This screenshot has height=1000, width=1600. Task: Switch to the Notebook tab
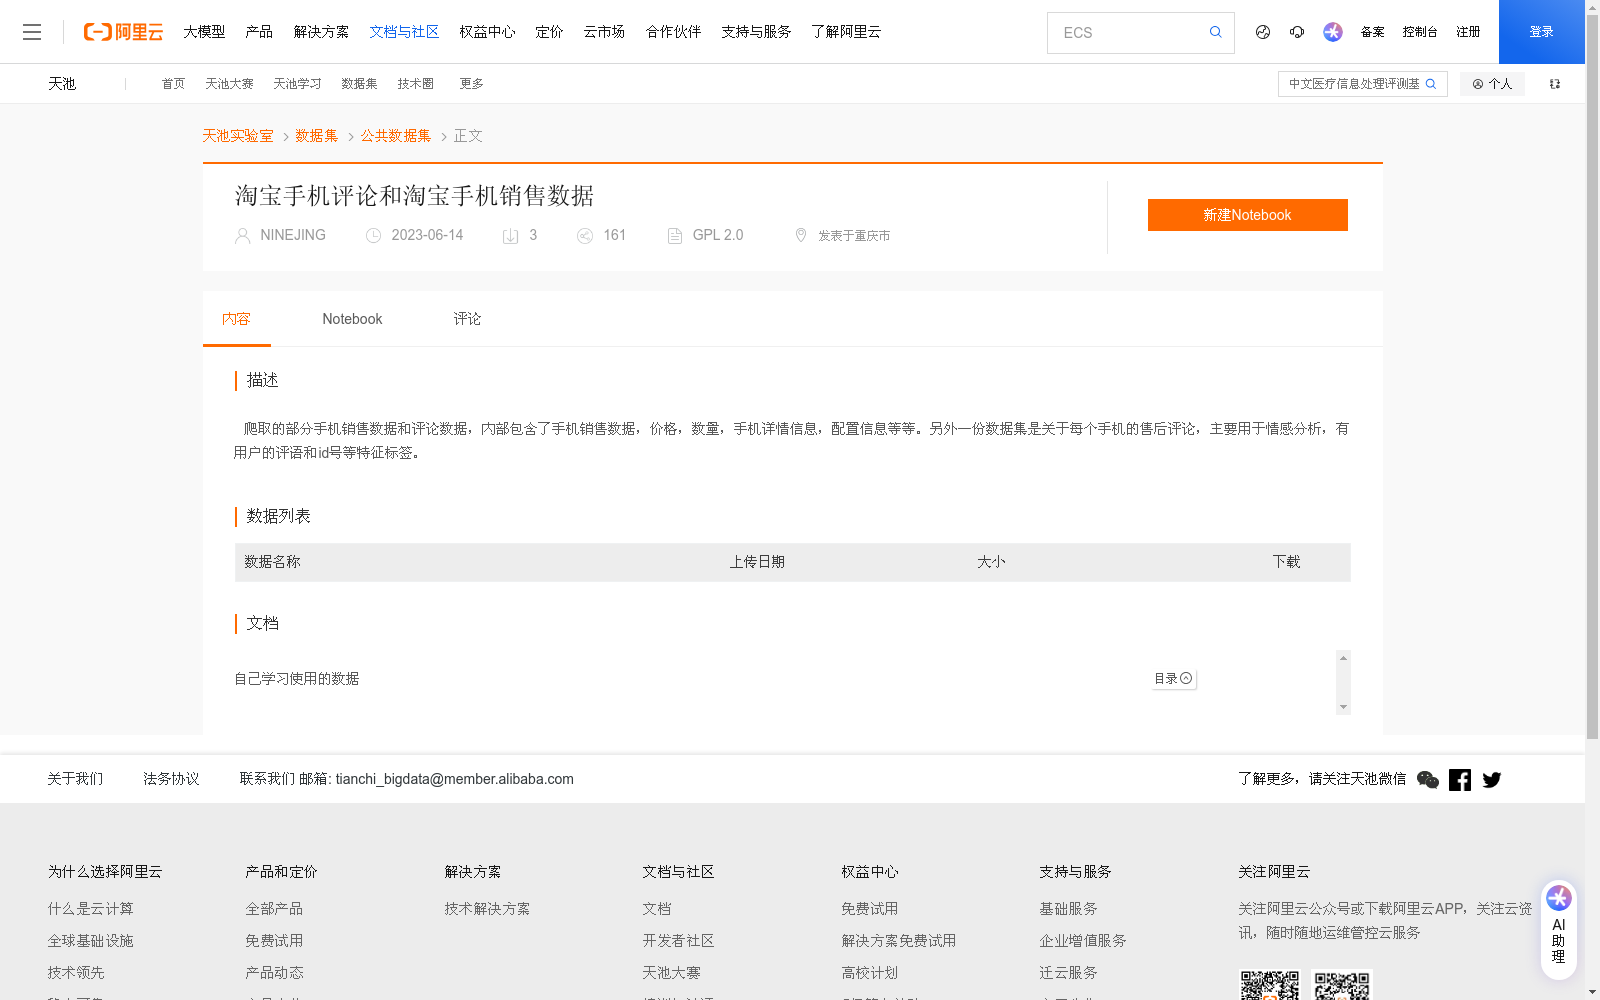click(352, 319)
